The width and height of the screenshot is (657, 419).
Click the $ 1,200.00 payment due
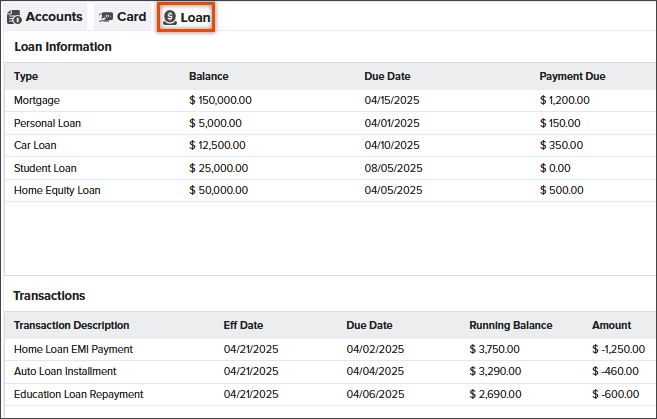tap(565, 101)
